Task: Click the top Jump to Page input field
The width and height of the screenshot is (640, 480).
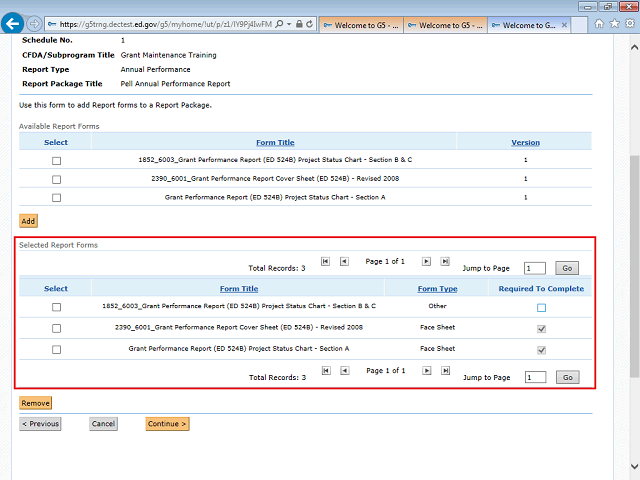Action: click(x=535, y=268)
